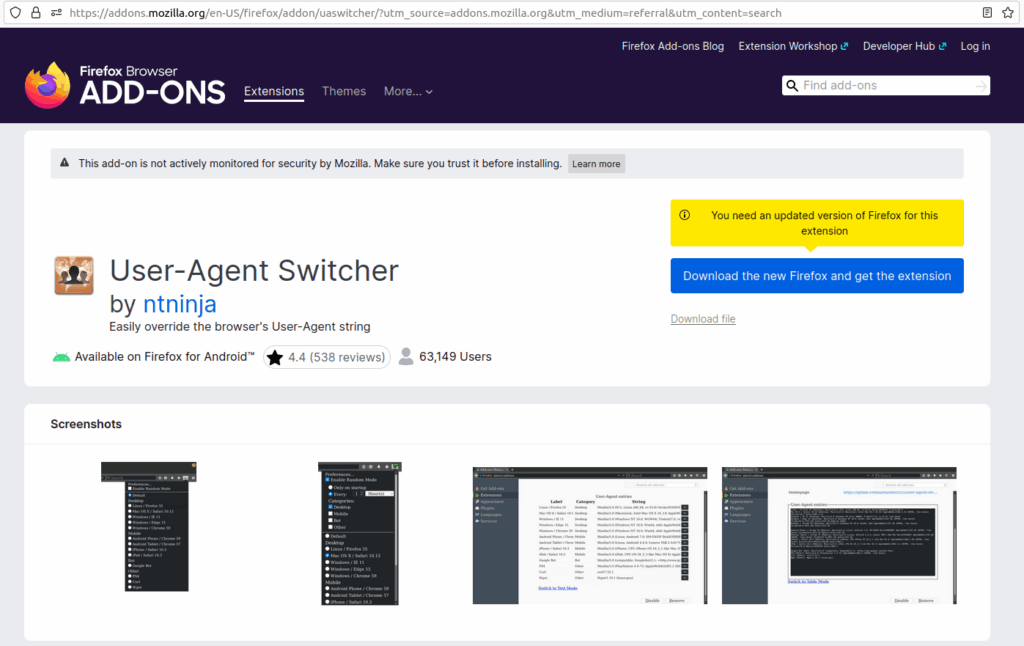Open the Themes tab

coord(344,91)
